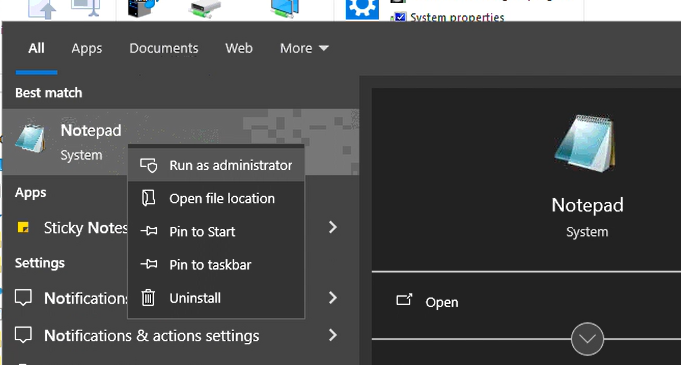Click the Notifications & actions settings speech-bubble icon
The width and height of the screenshot is (681, 365).
[x=23, y=335]
